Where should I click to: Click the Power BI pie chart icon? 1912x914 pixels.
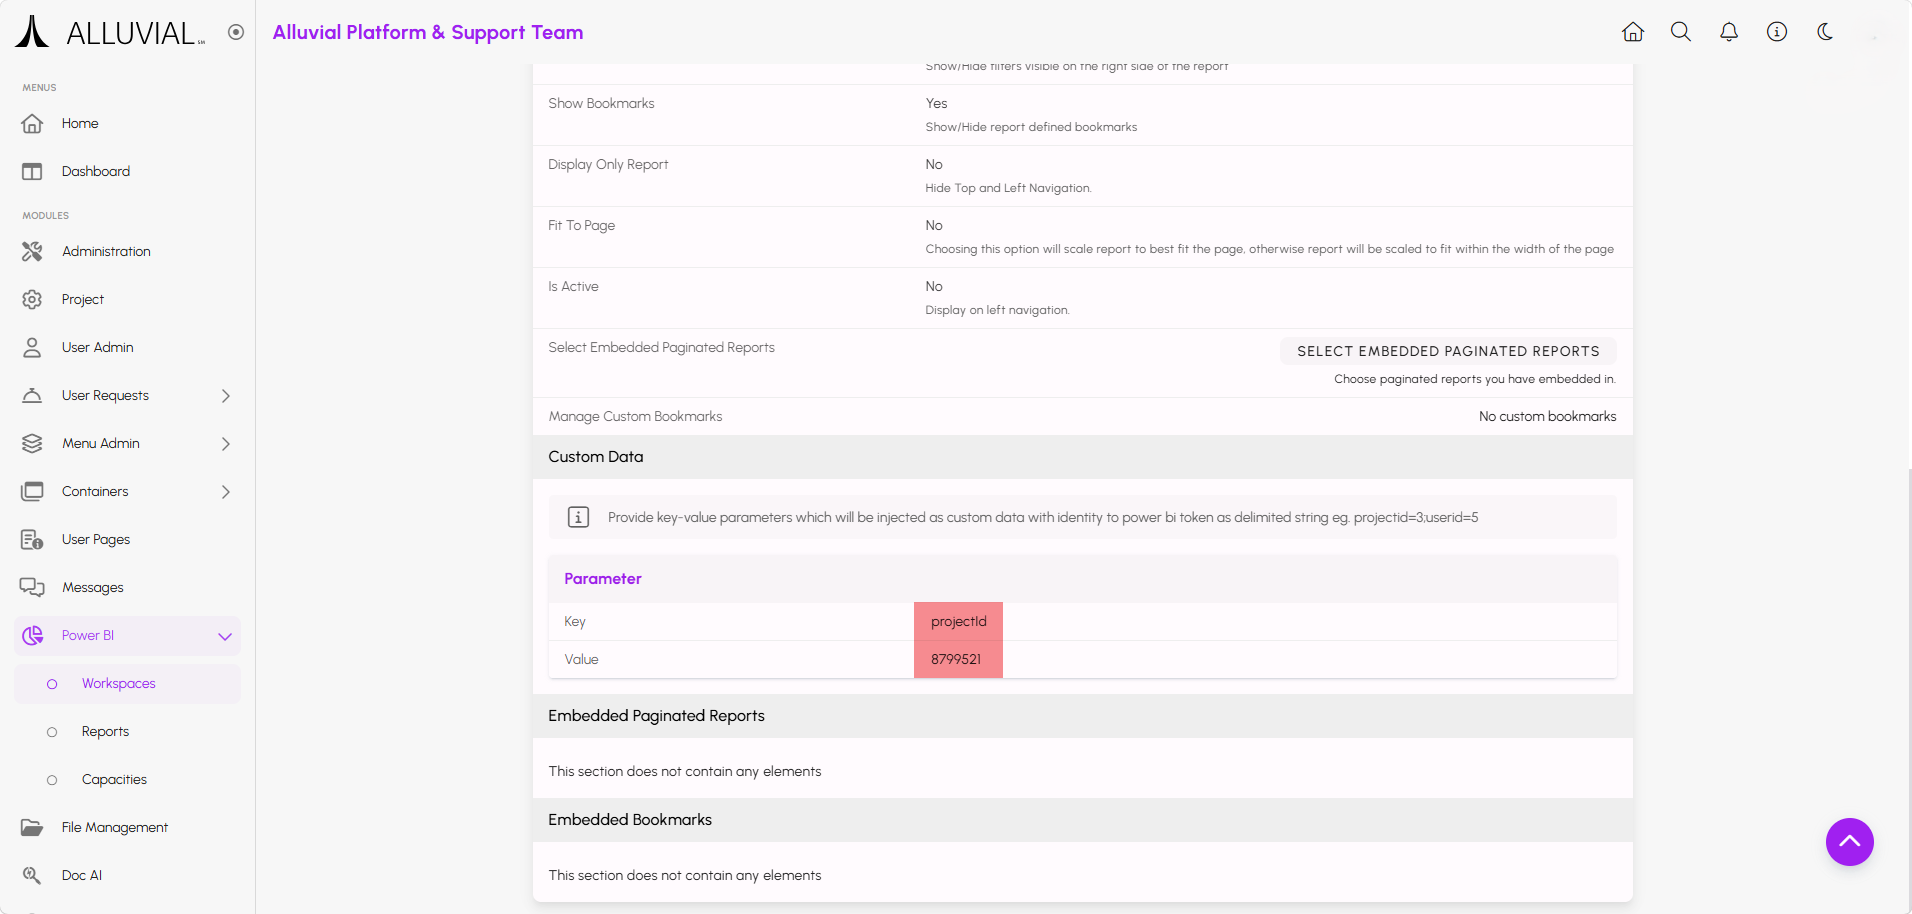click(32, 635)
